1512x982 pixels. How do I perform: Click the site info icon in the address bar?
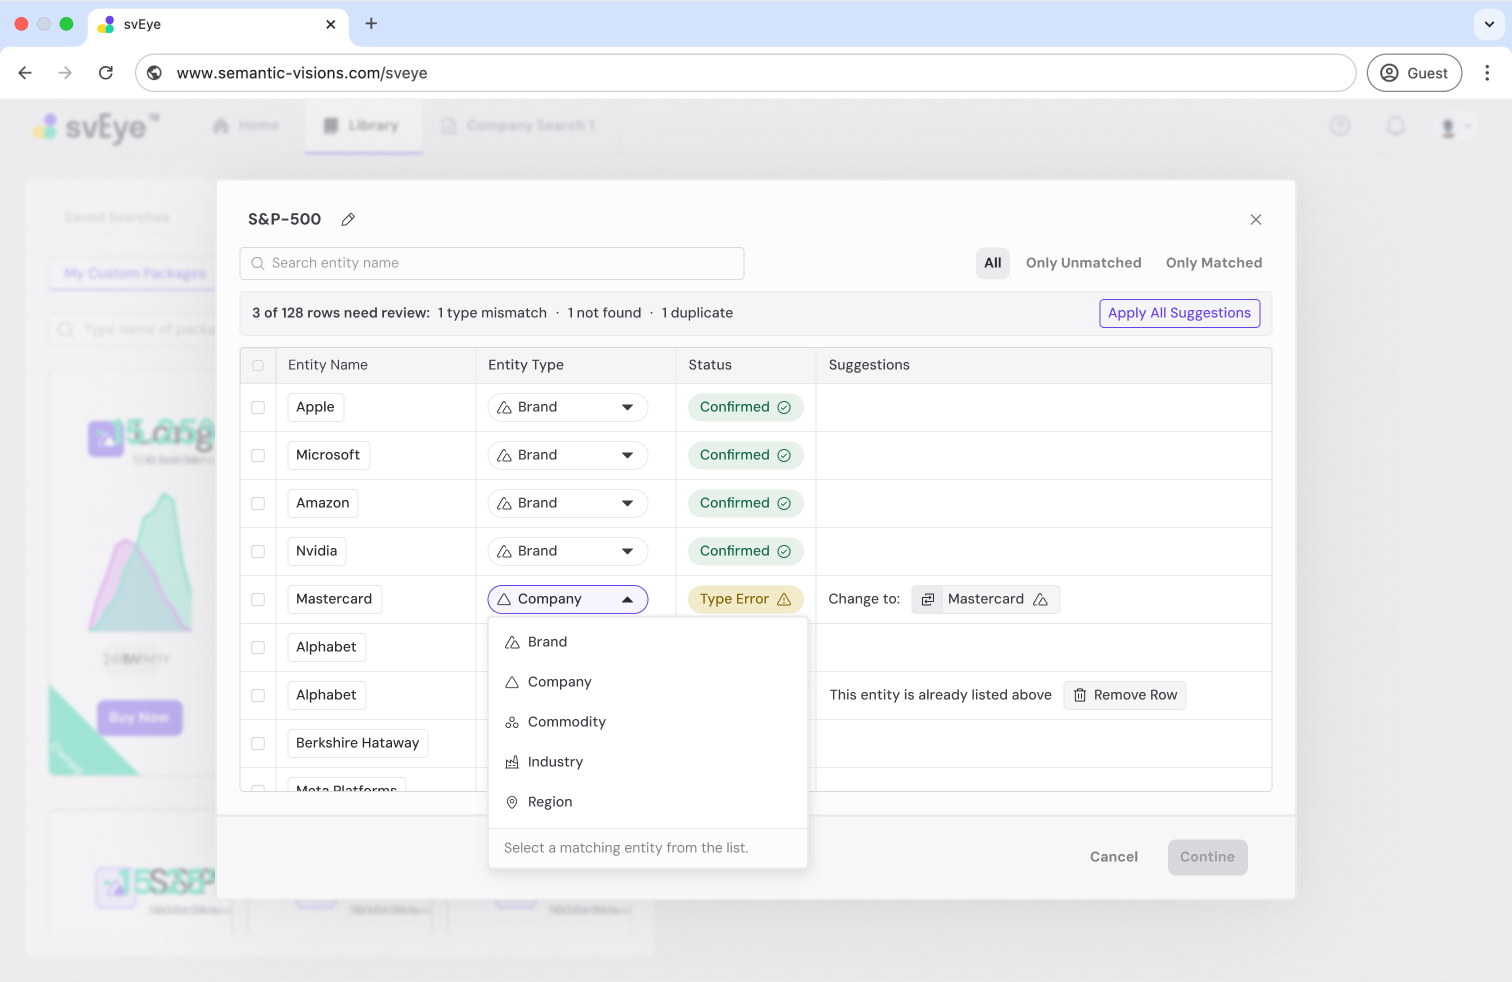coord(155,73)
